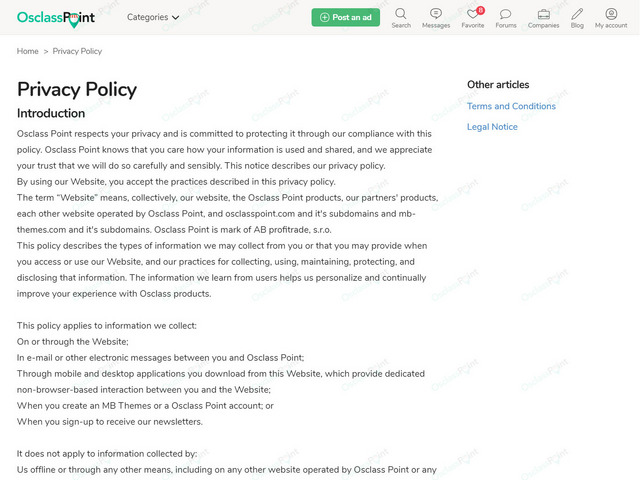640x480 pixels.
Task: Go to Home breadcrumb link
Action: (x=27, y=51)
